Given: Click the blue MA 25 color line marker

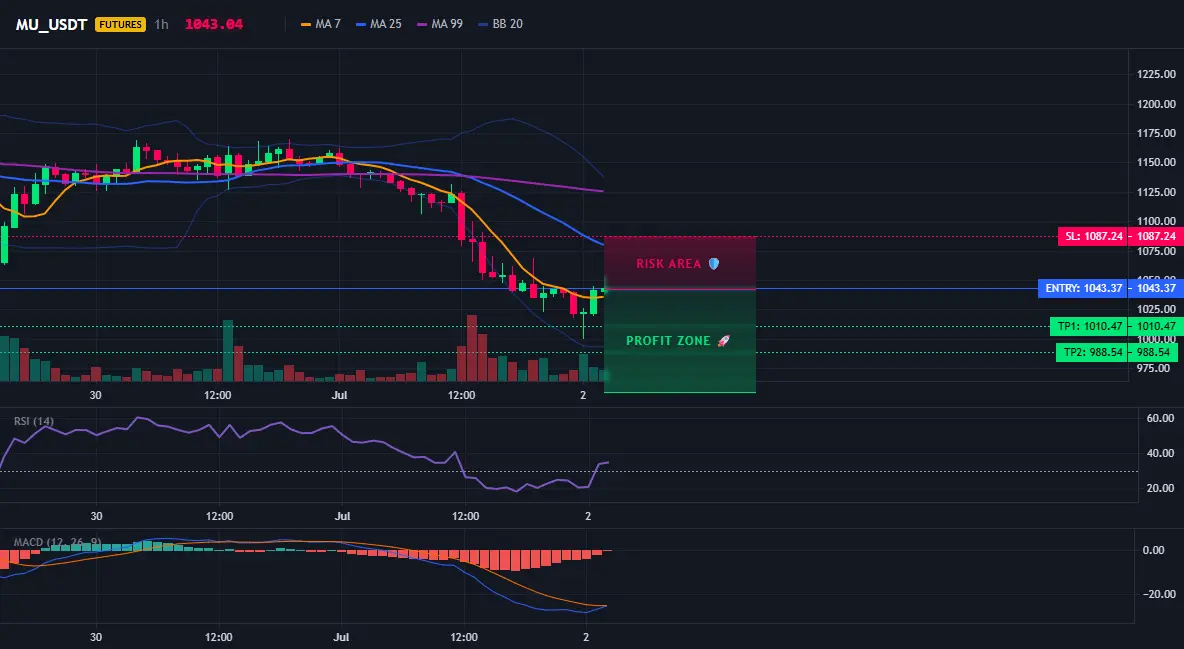Looking at the screenshot, I should (x=361, y=24).
